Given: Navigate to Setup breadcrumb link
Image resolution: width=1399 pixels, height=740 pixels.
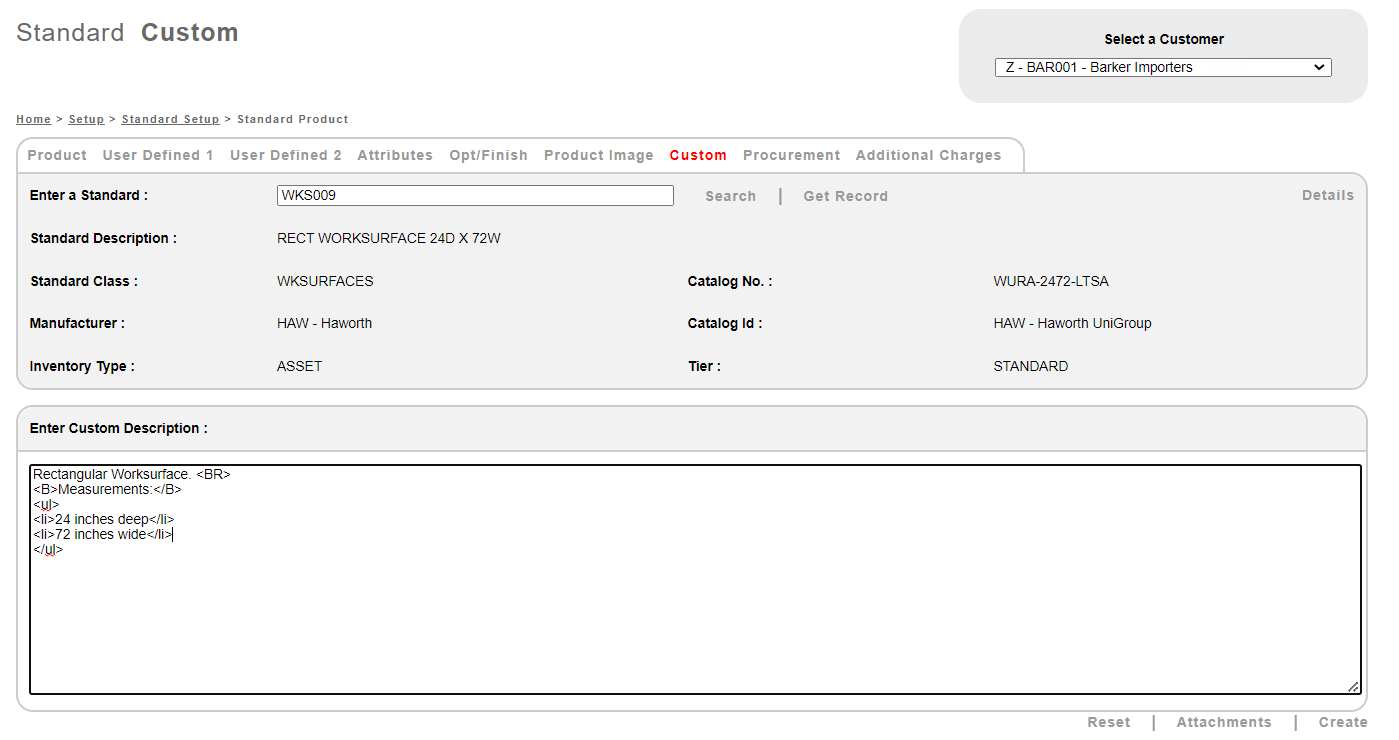Looking at the screenshot, I should pos(86,120).
